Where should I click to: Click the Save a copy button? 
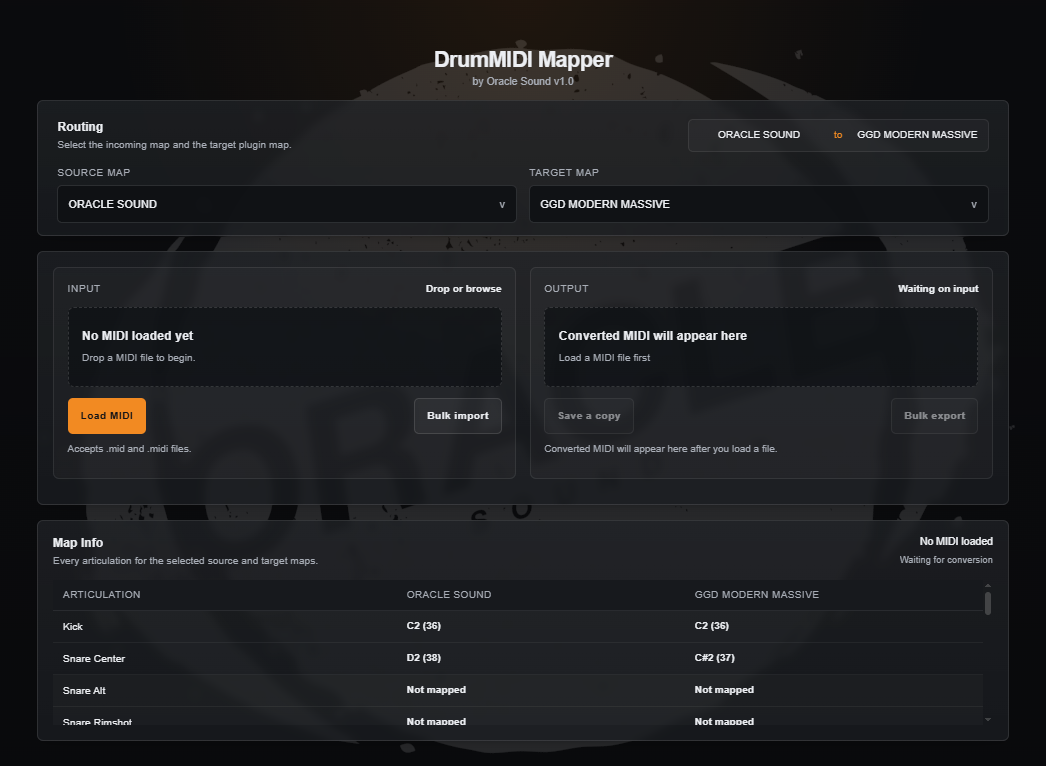click(589, 416)
